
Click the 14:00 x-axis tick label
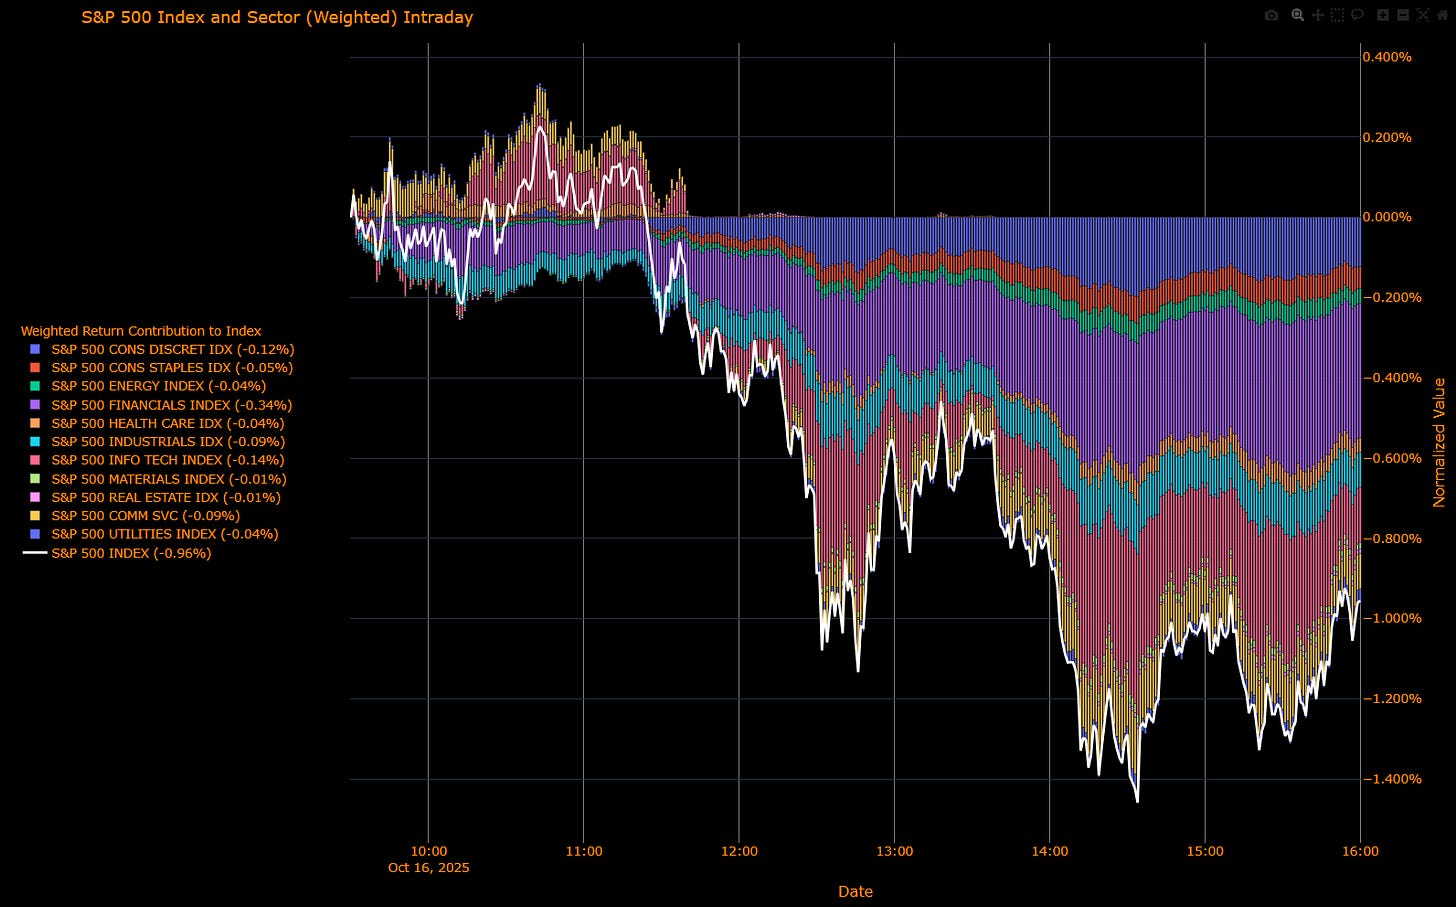pyautogui.click(x=1049, y=851)
